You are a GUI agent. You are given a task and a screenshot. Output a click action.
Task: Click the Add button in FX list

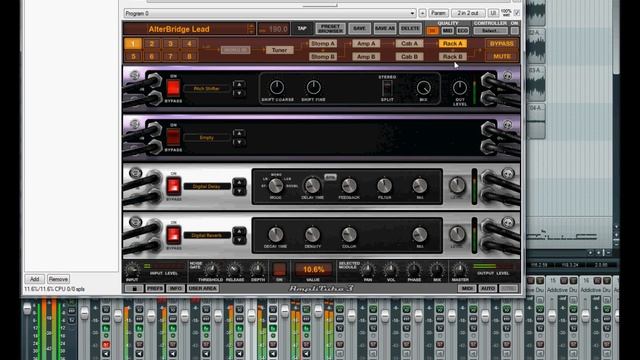pos(34,279)
